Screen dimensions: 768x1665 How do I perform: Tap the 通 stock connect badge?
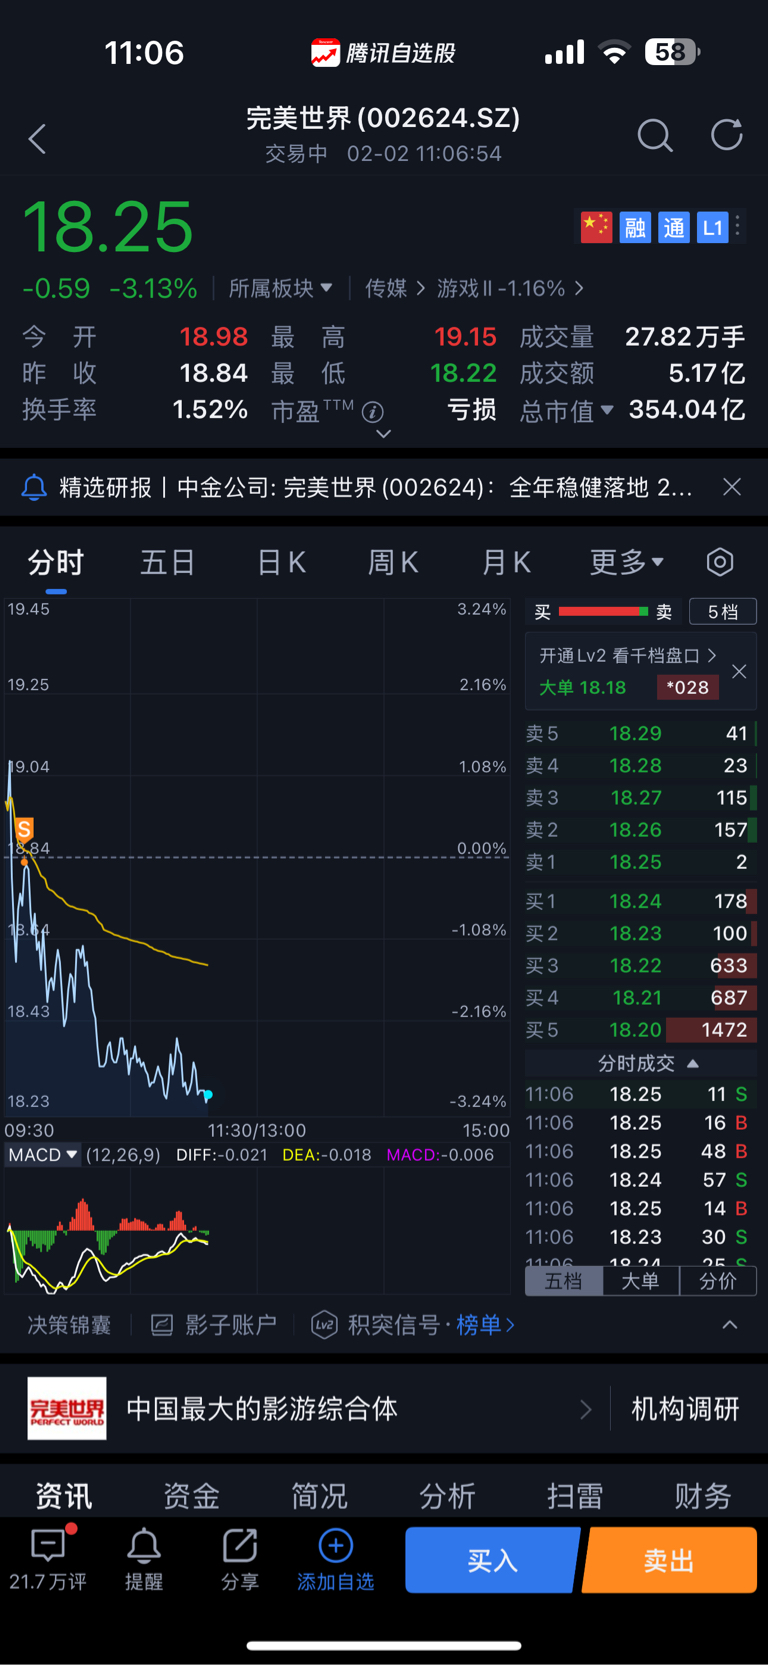coord(674,227)
